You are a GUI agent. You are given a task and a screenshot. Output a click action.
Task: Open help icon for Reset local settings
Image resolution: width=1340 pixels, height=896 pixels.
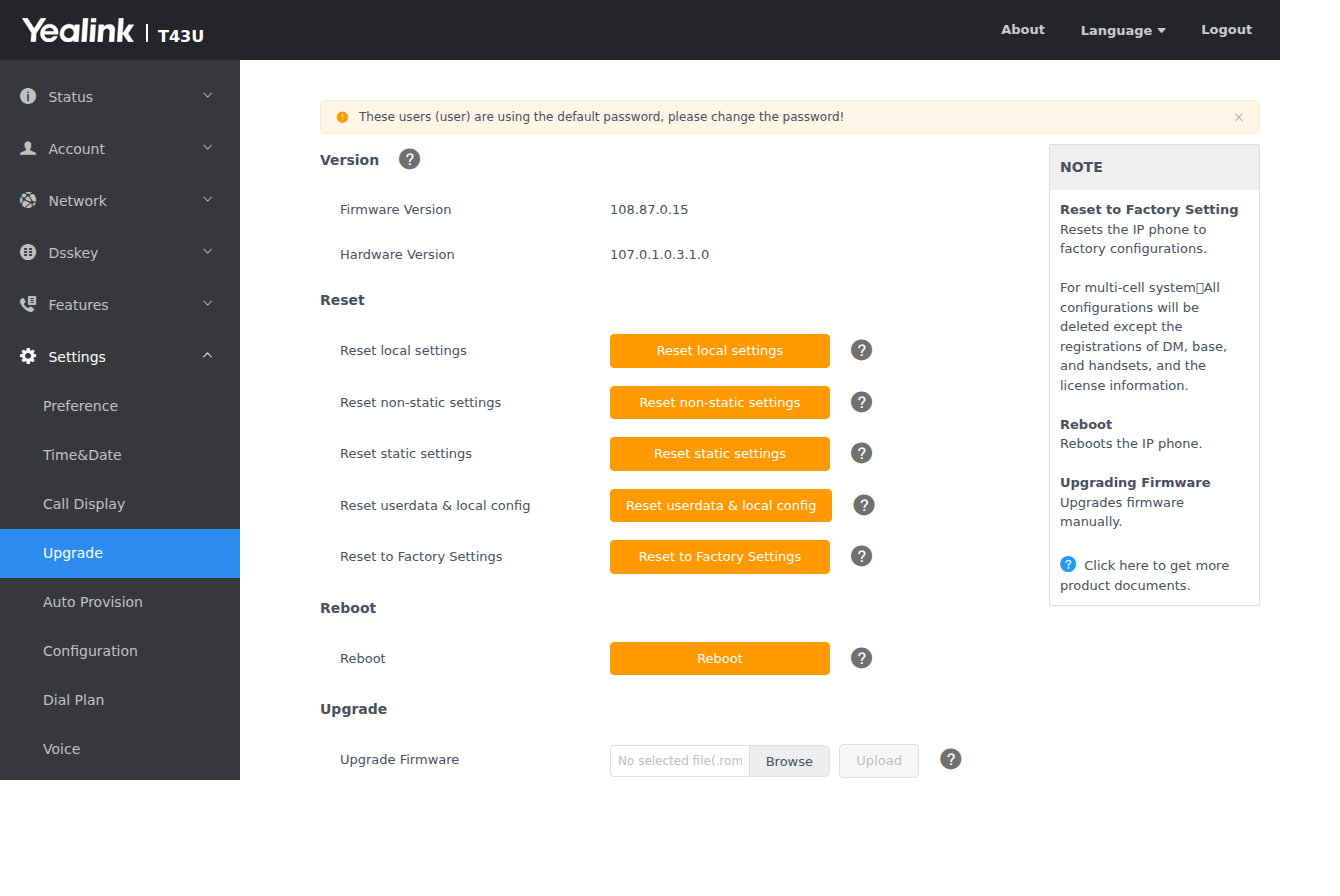tap(861, 350)
